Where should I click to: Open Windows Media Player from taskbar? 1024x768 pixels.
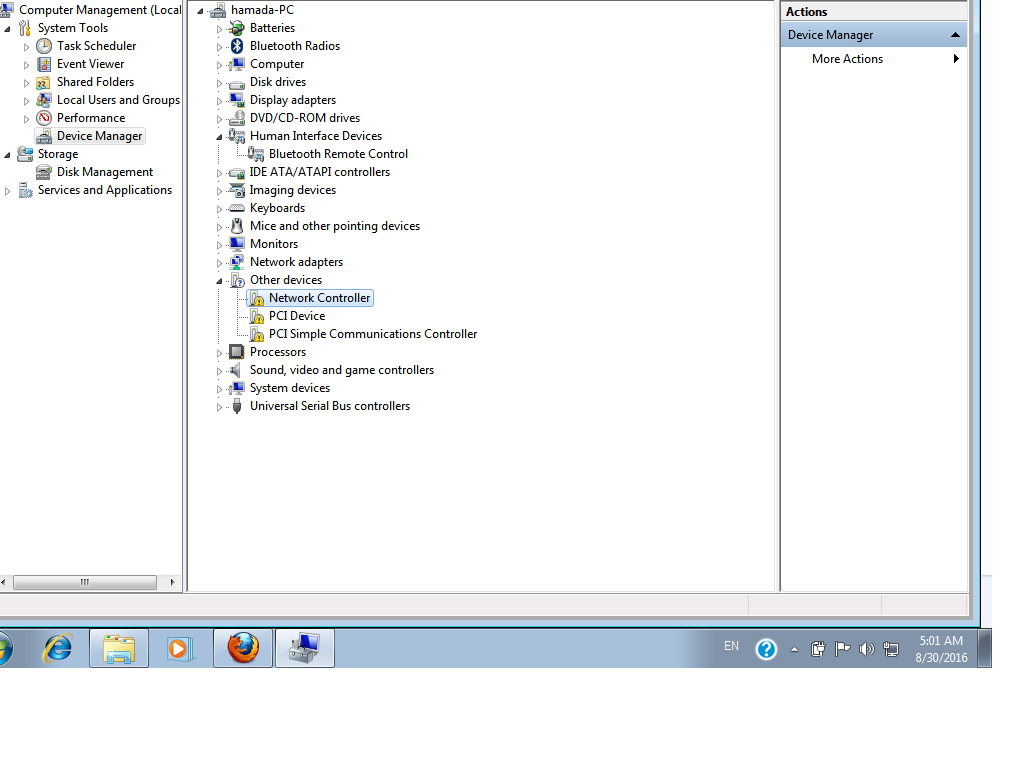tap(178, 648)
